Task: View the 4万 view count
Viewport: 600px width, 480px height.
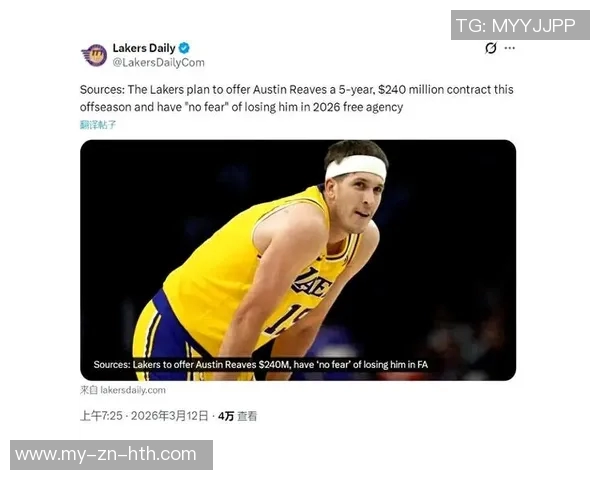Action: (x=226, y=416)
